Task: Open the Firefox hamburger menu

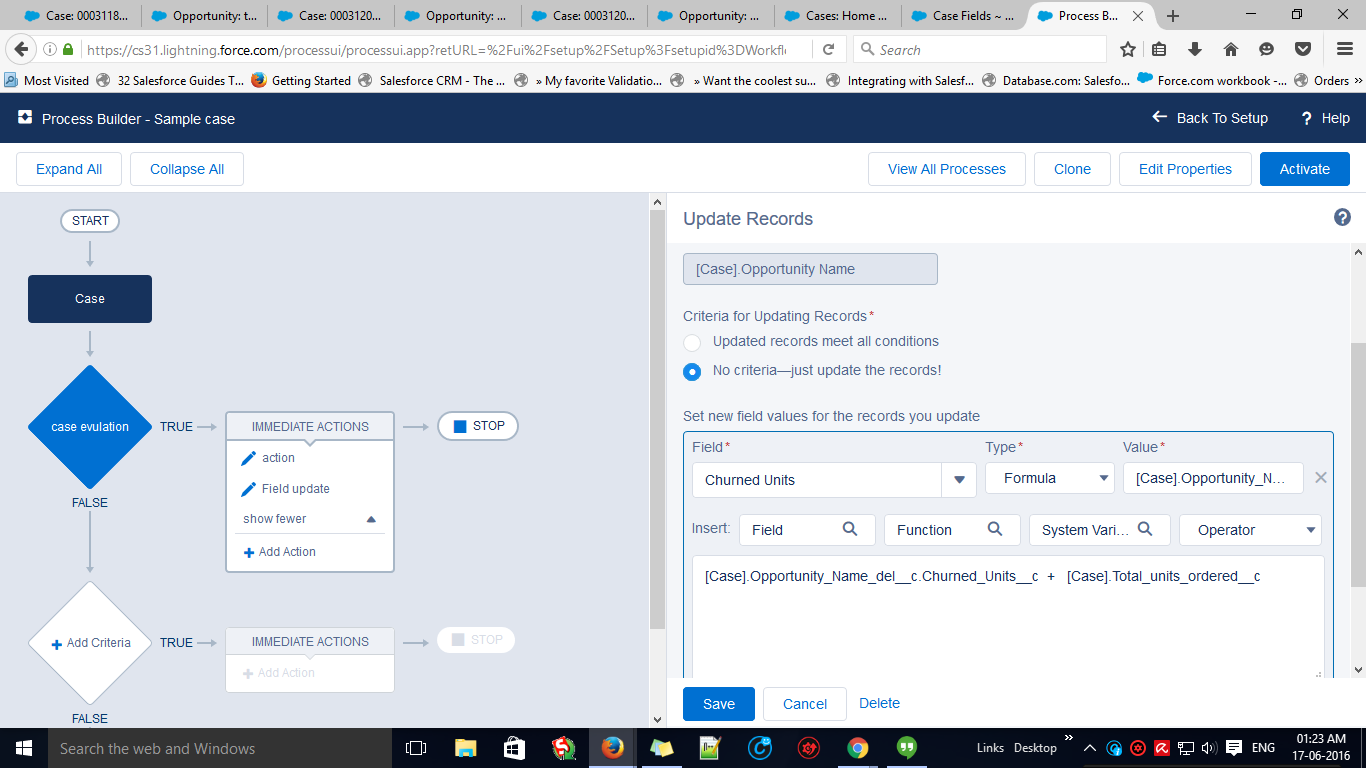Action: tap(1345, 49)
